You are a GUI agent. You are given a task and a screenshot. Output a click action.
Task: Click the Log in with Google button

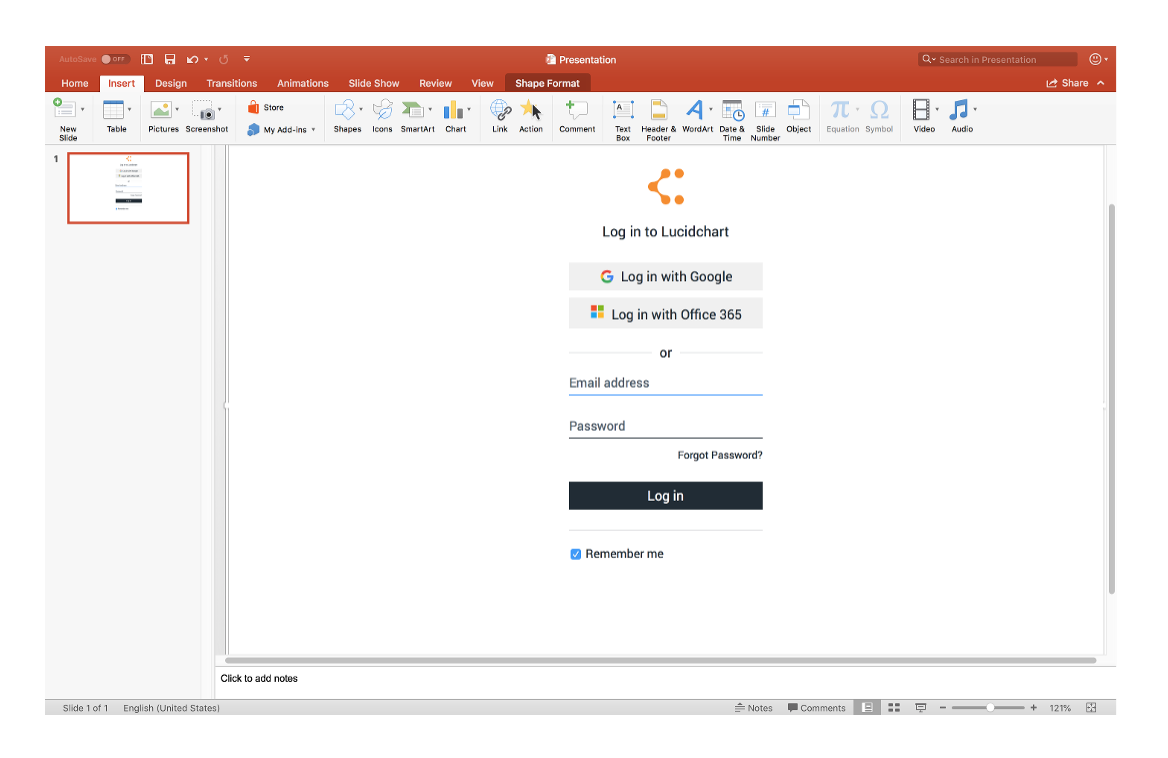[666, 276]
